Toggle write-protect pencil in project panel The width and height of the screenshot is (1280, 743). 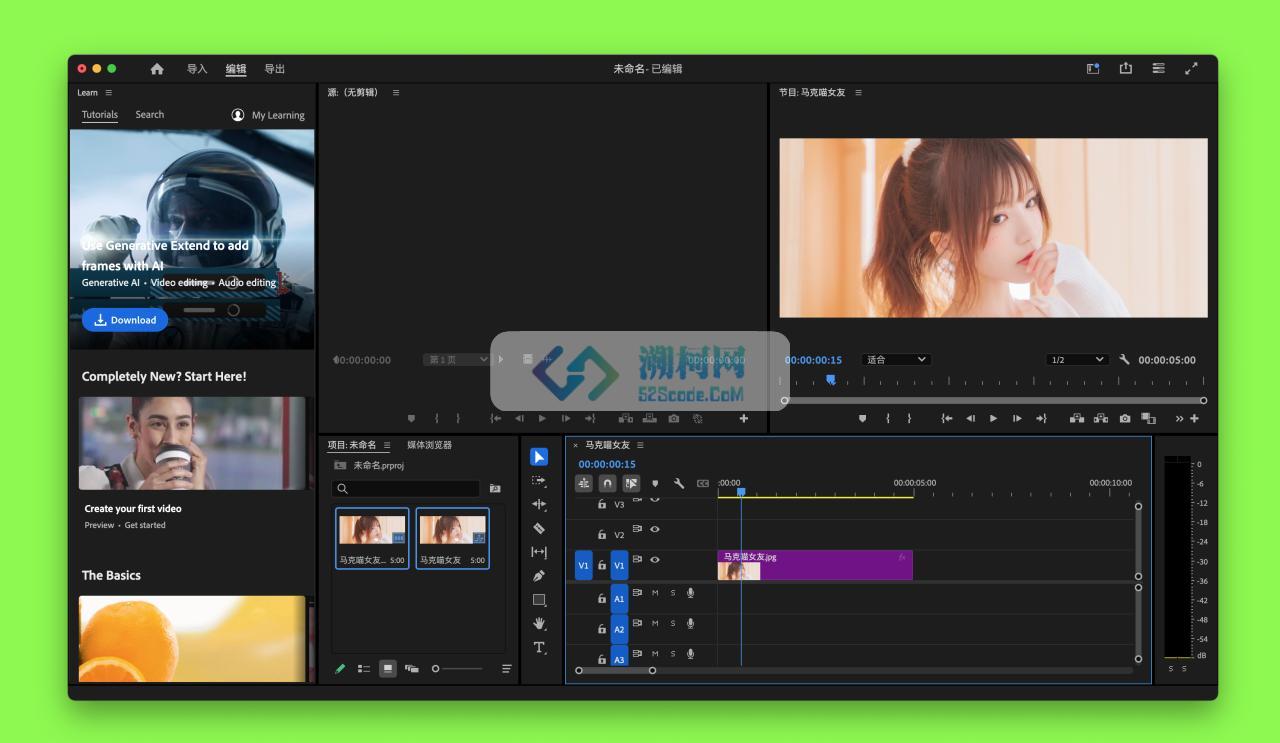click(340, 669)
